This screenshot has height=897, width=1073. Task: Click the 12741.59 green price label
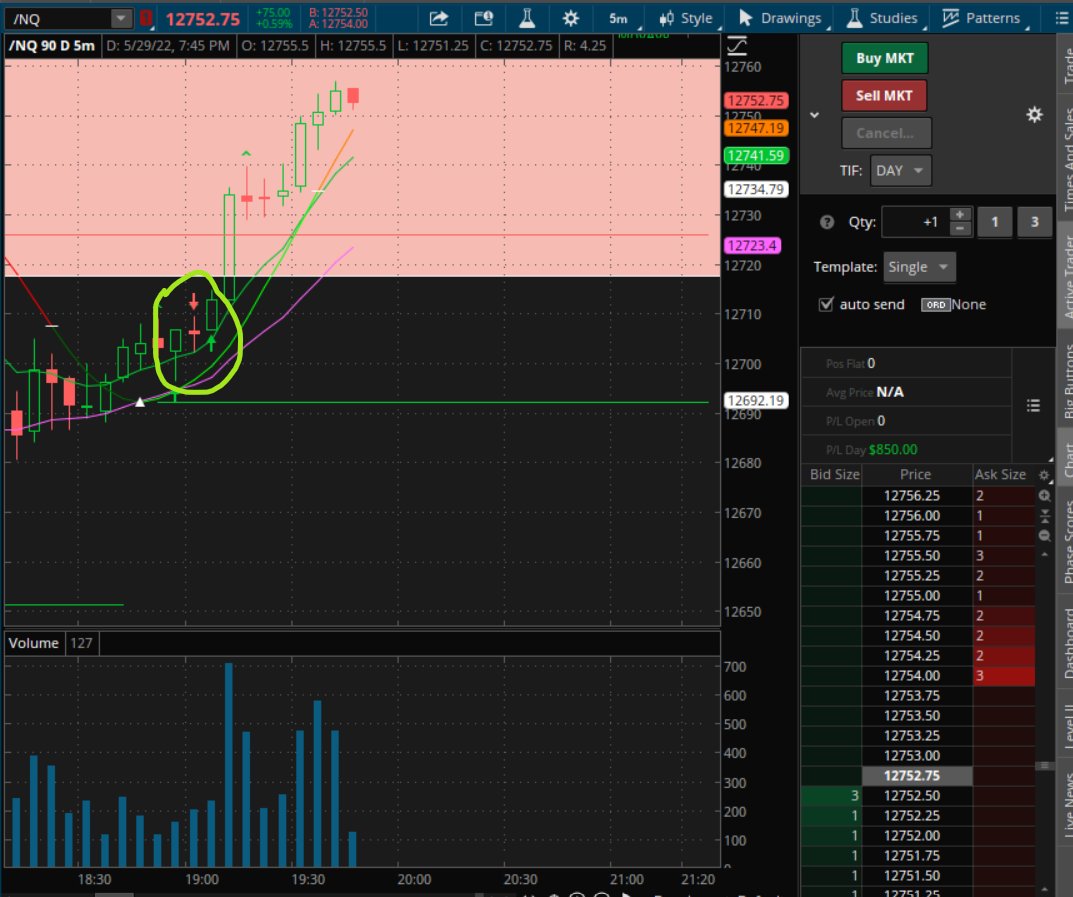coord(755,156)
